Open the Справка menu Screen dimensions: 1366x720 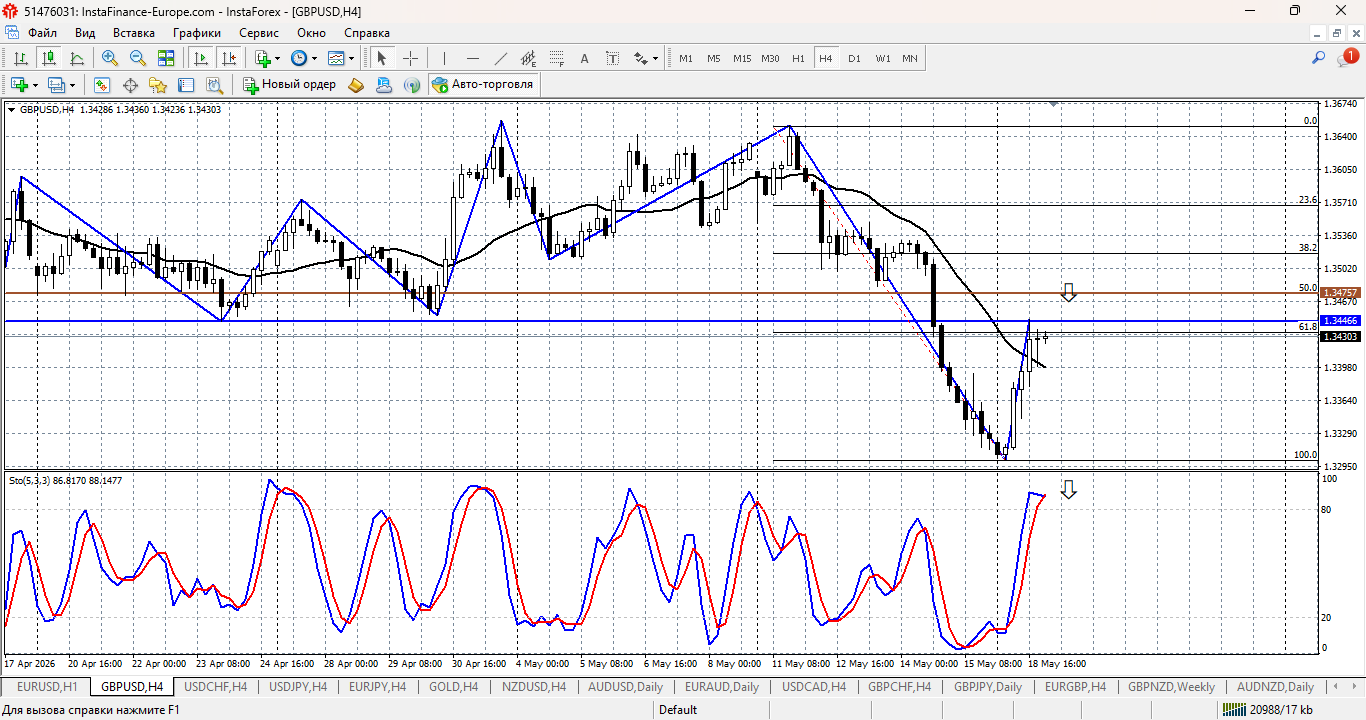367,33
